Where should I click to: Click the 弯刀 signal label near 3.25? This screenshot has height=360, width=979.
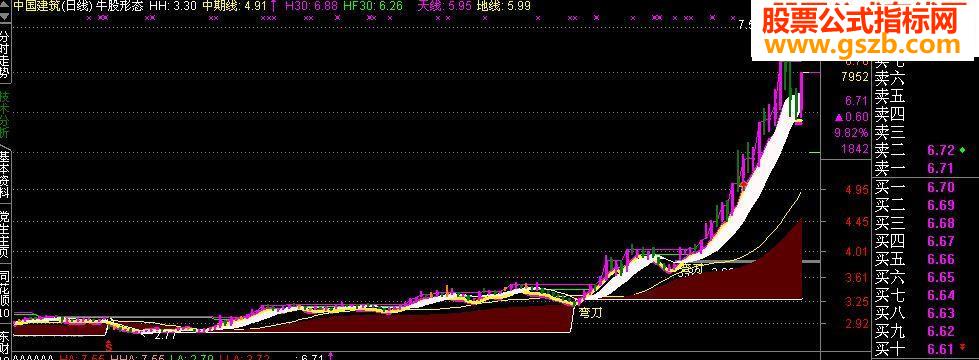pyautogui.click(x=591, y=312)
